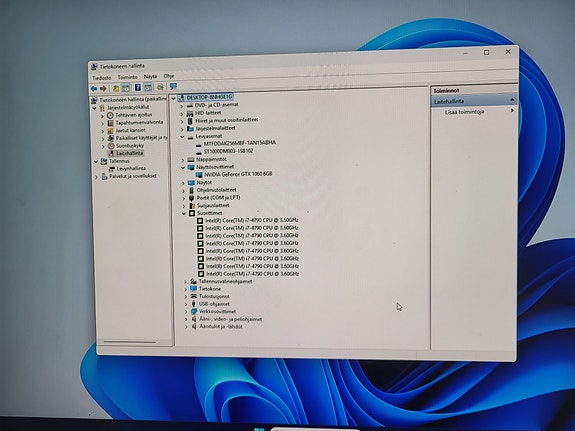Viewport: 575px width, 431px height.
Task: Open the Toiminto menu
Action: click(x=128, y=77)
